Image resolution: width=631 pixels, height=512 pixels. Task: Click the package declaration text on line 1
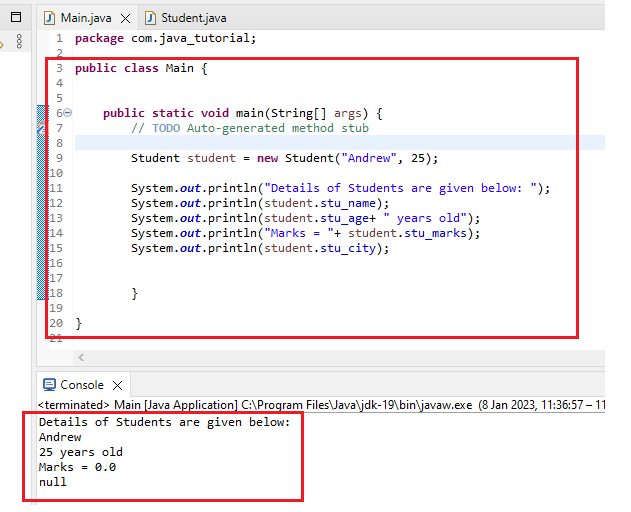tap(165, 38)
